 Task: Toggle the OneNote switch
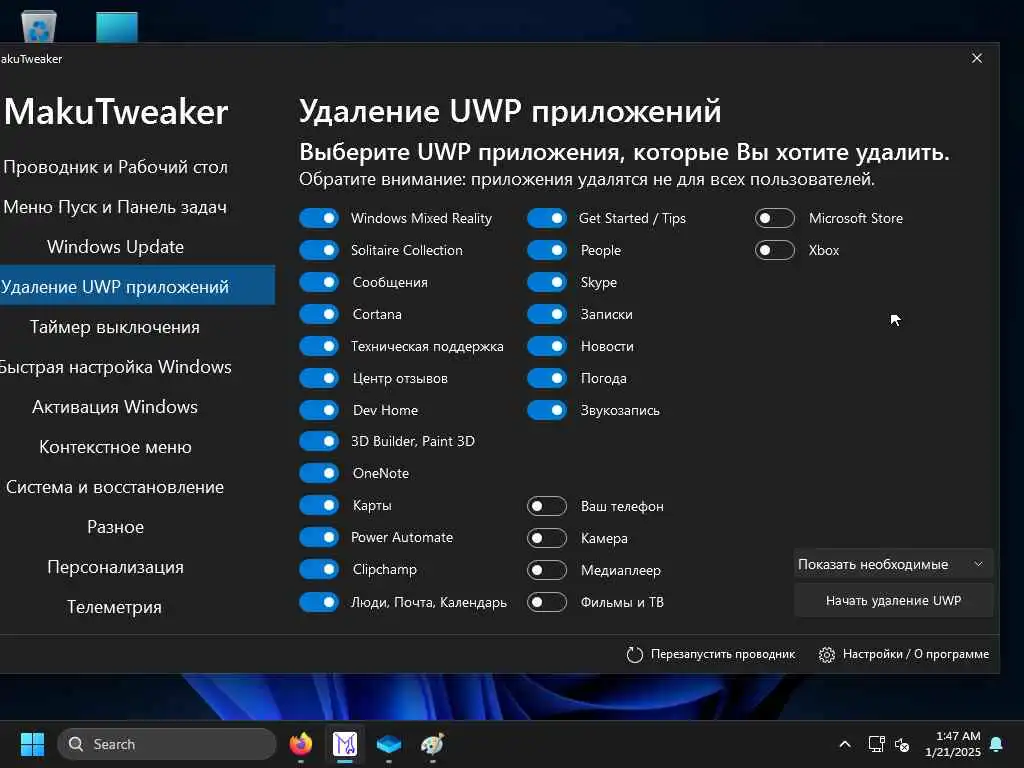[x=319, y=473]
